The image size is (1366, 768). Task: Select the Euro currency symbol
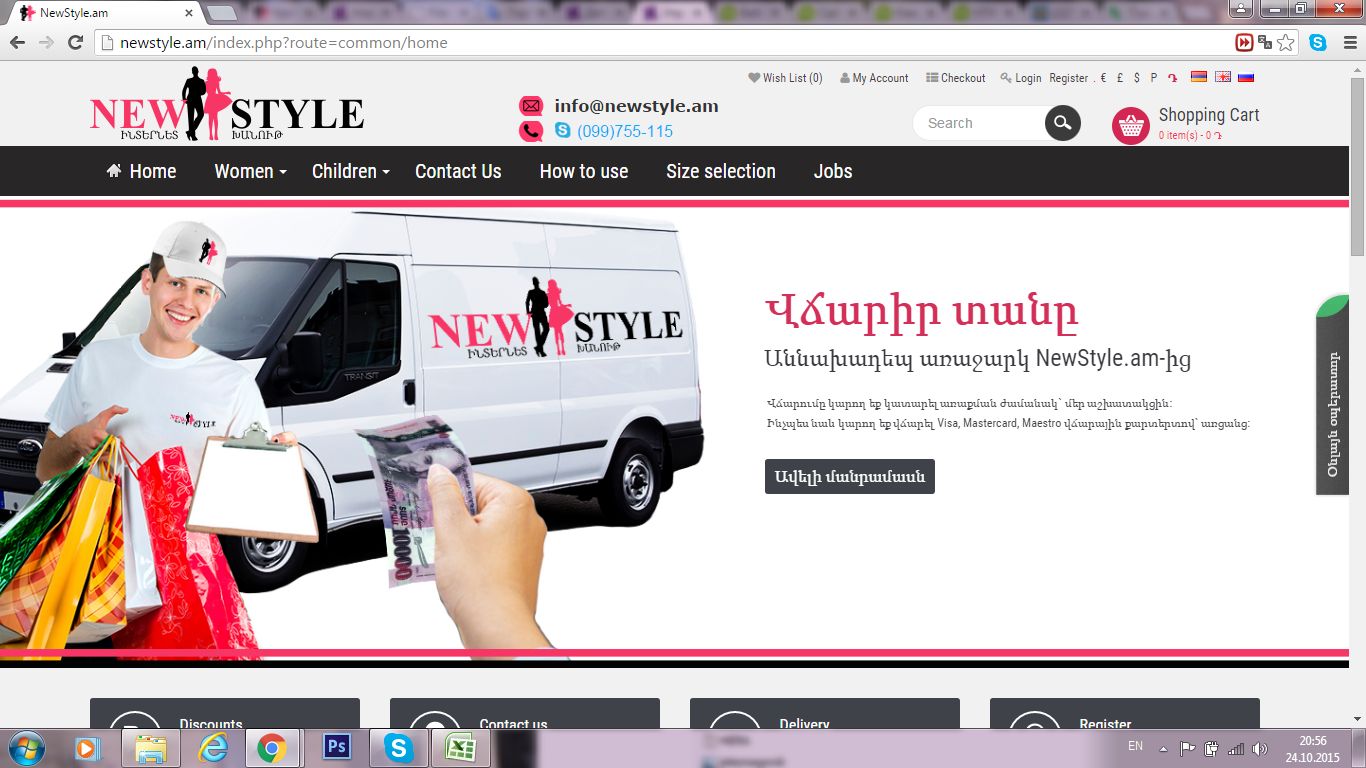[1104, 78]
